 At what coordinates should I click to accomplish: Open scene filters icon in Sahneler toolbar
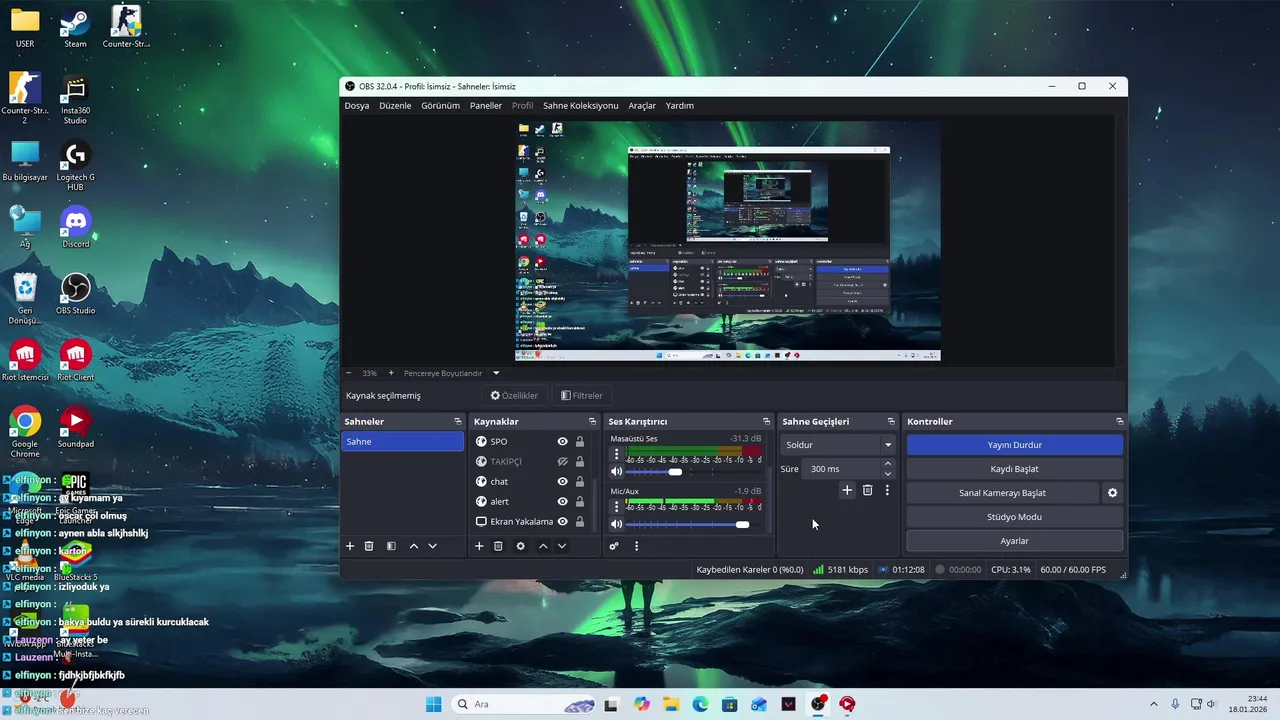[x=391, y=546]
